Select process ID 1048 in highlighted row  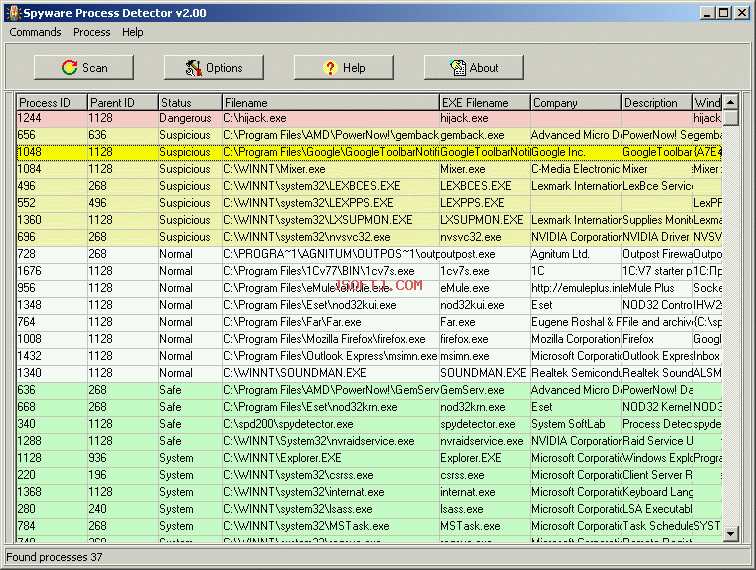coord(52,152)
